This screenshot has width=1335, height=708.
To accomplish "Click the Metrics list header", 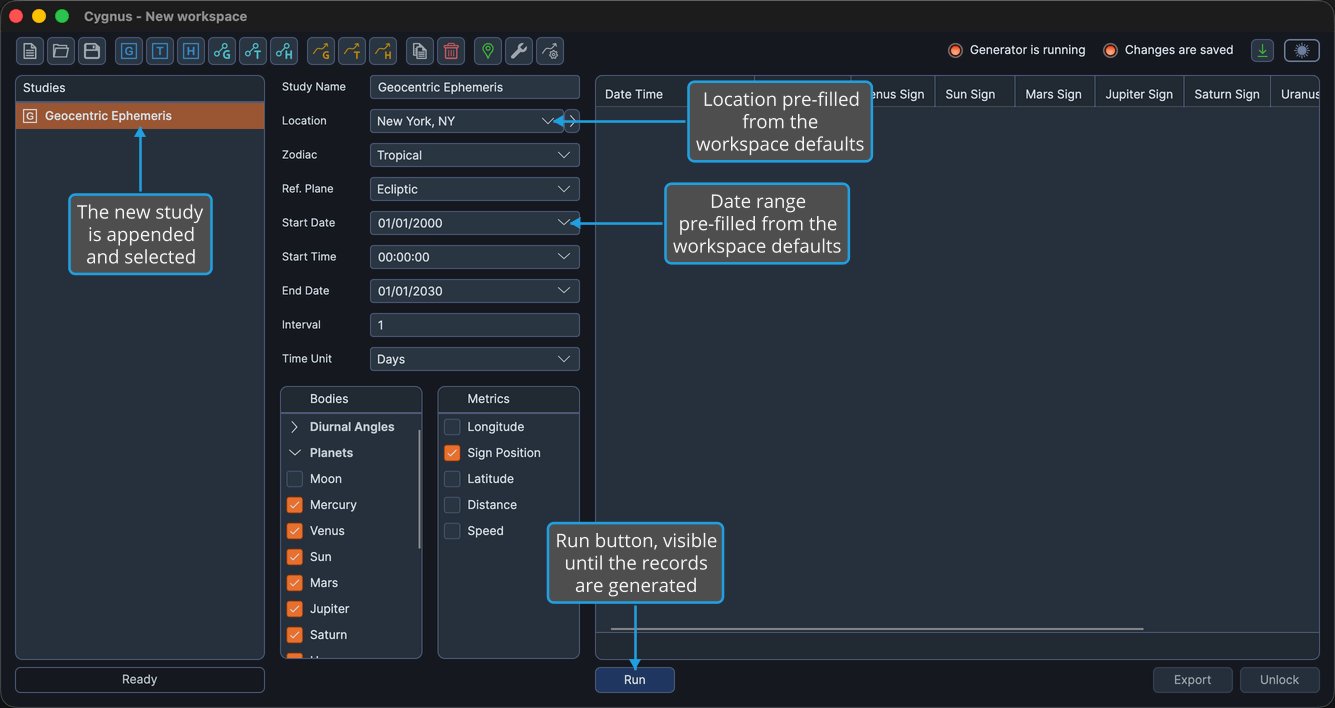I will [509, 399].
